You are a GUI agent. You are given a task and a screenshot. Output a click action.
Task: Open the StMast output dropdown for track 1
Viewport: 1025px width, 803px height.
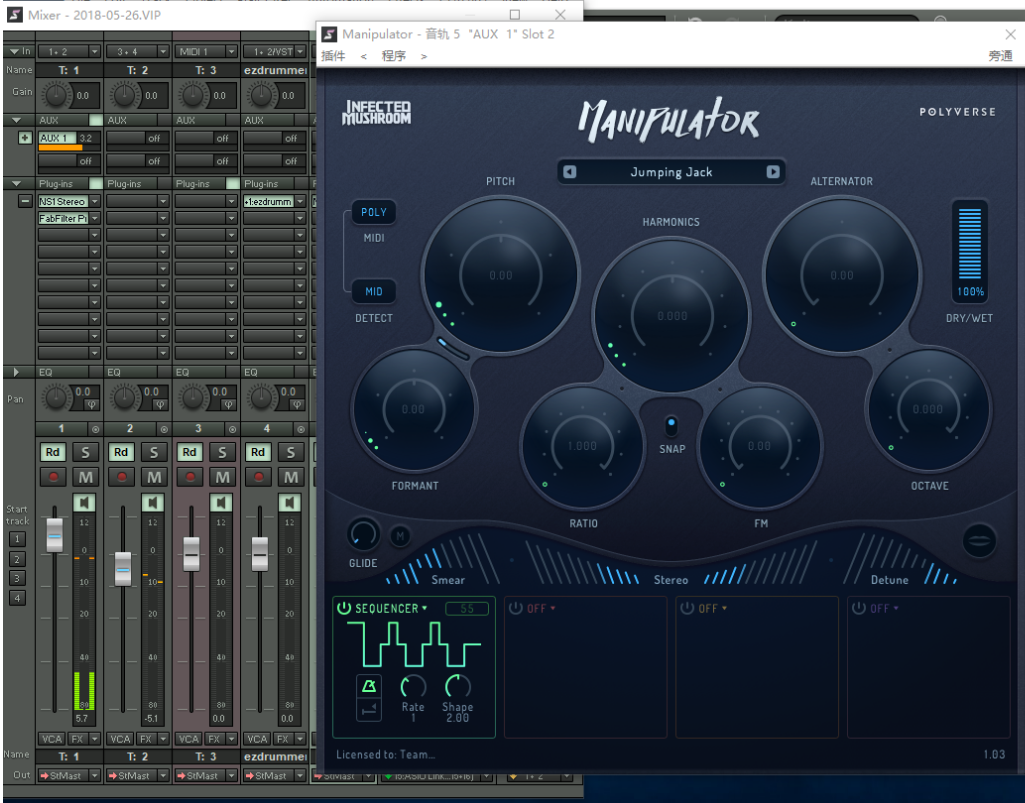[95, 775]
